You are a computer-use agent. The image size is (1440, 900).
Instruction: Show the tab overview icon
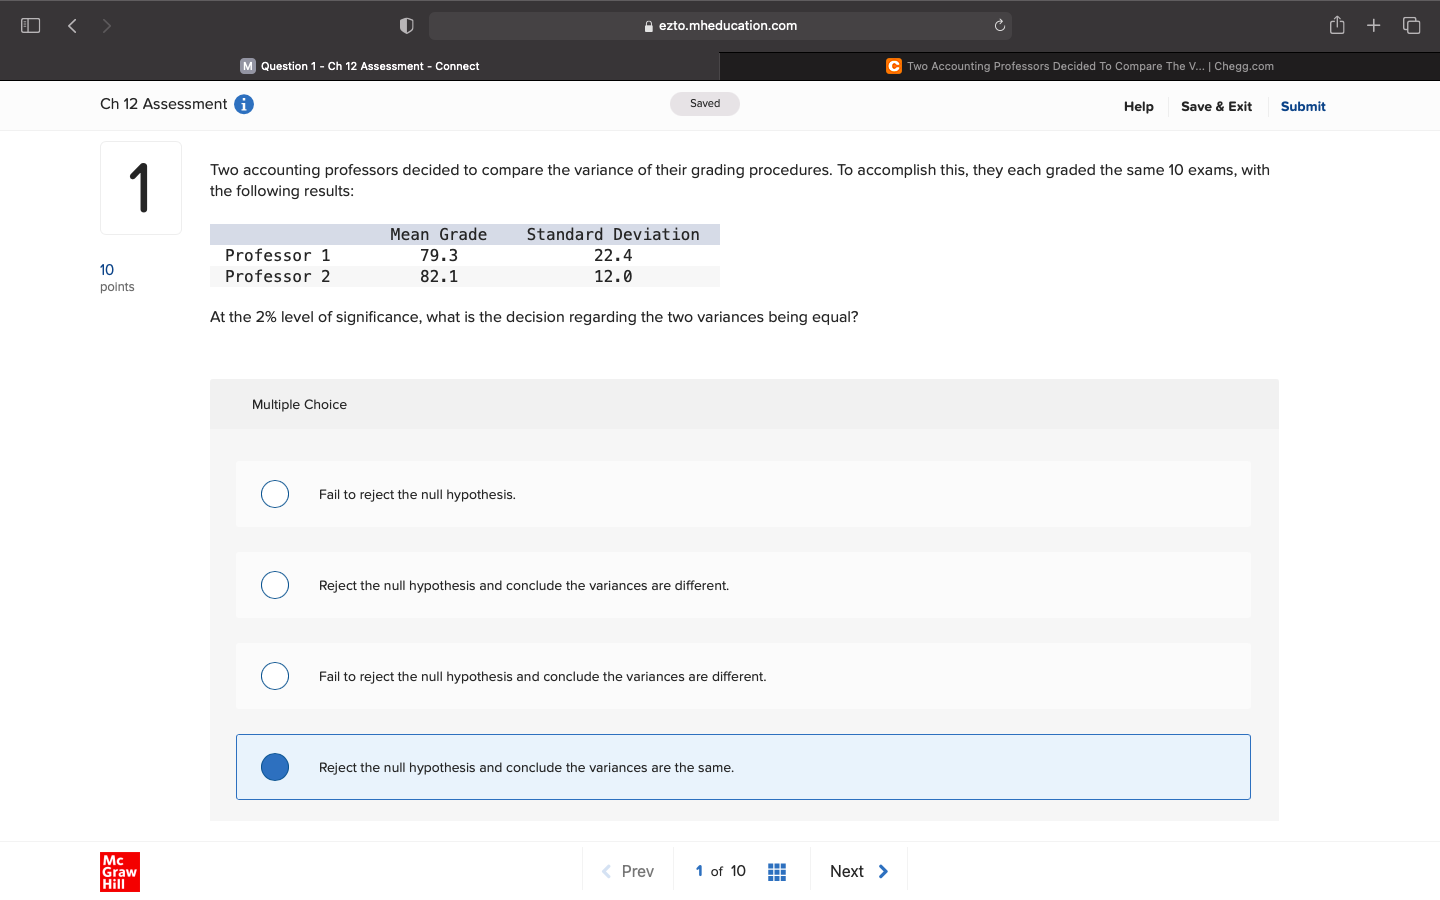tap(1410, 25)
